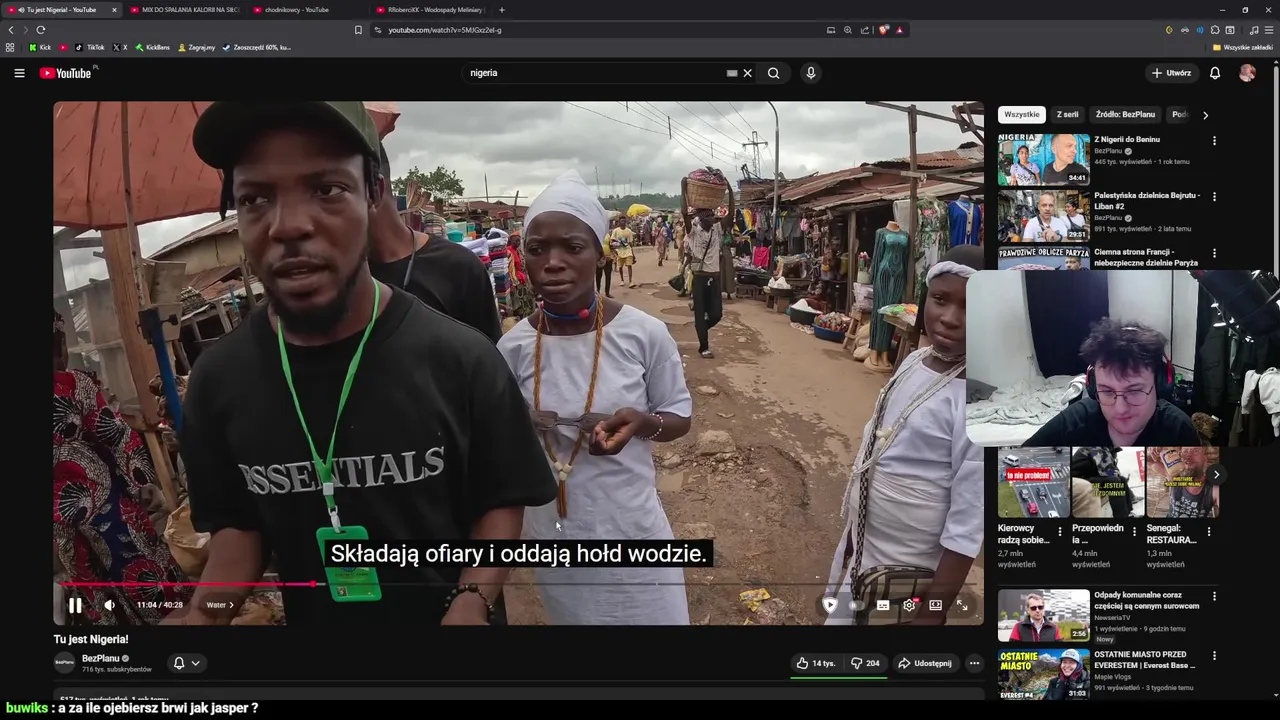The image size is (1280, 720).
Task: Open the account avatar menu
Action: pos(1247,73)
